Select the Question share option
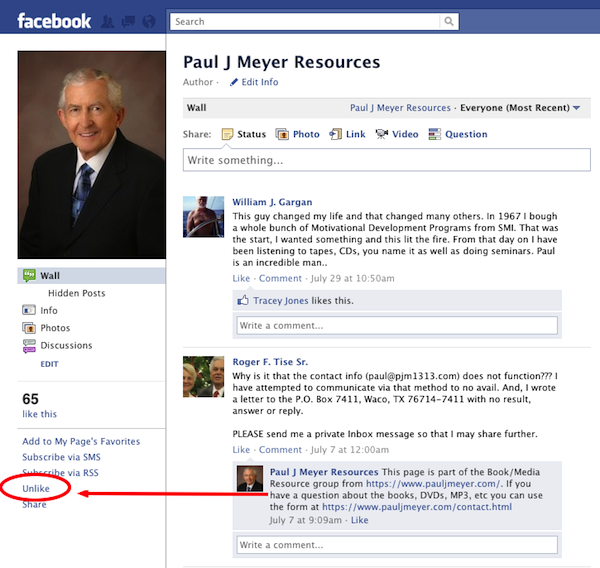The width and height of the screenshot is (600, 568). pos(466,134)
